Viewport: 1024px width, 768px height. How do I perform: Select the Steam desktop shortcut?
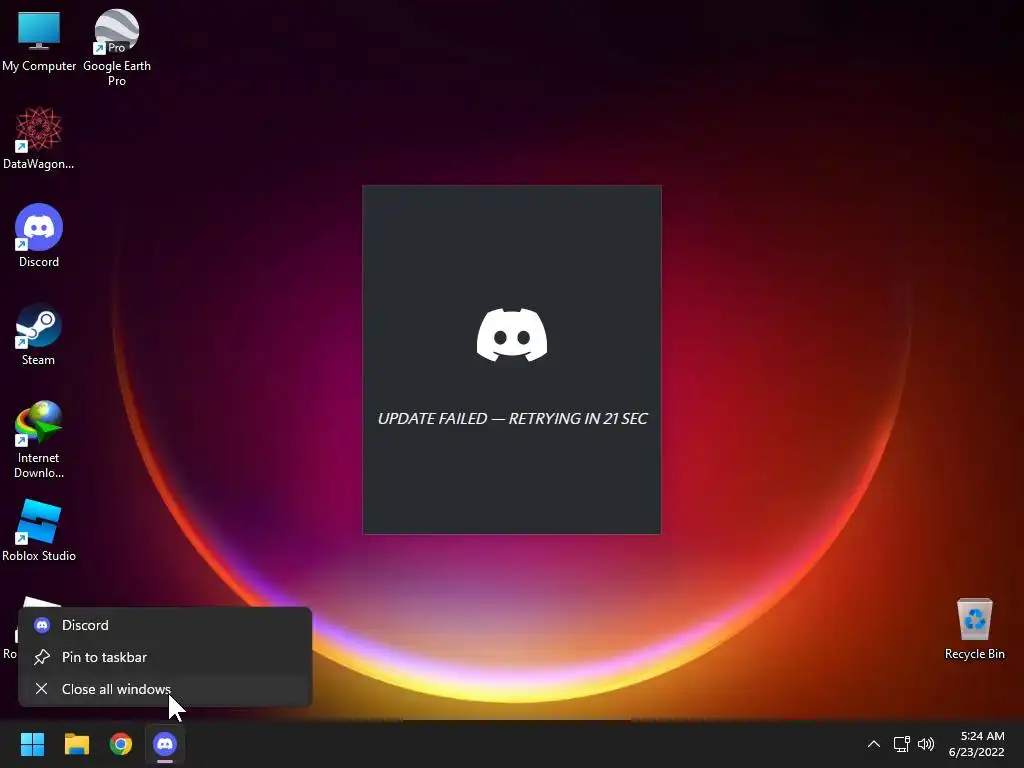click(39, 334)
